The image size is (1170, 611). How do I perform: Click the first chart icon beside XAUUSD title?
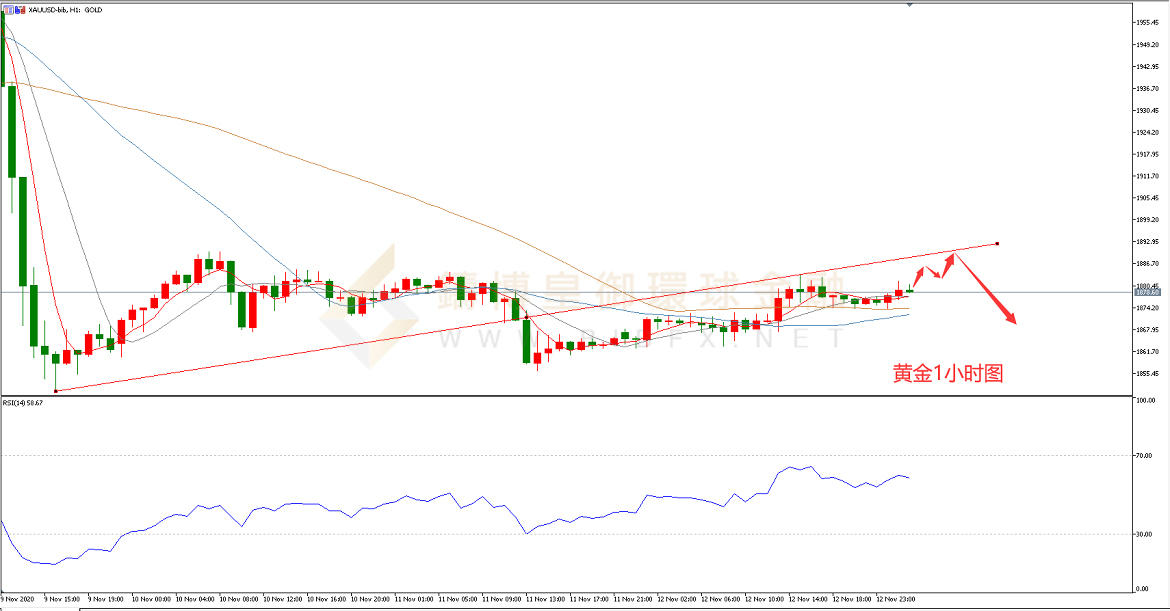[x=7, y=9]
